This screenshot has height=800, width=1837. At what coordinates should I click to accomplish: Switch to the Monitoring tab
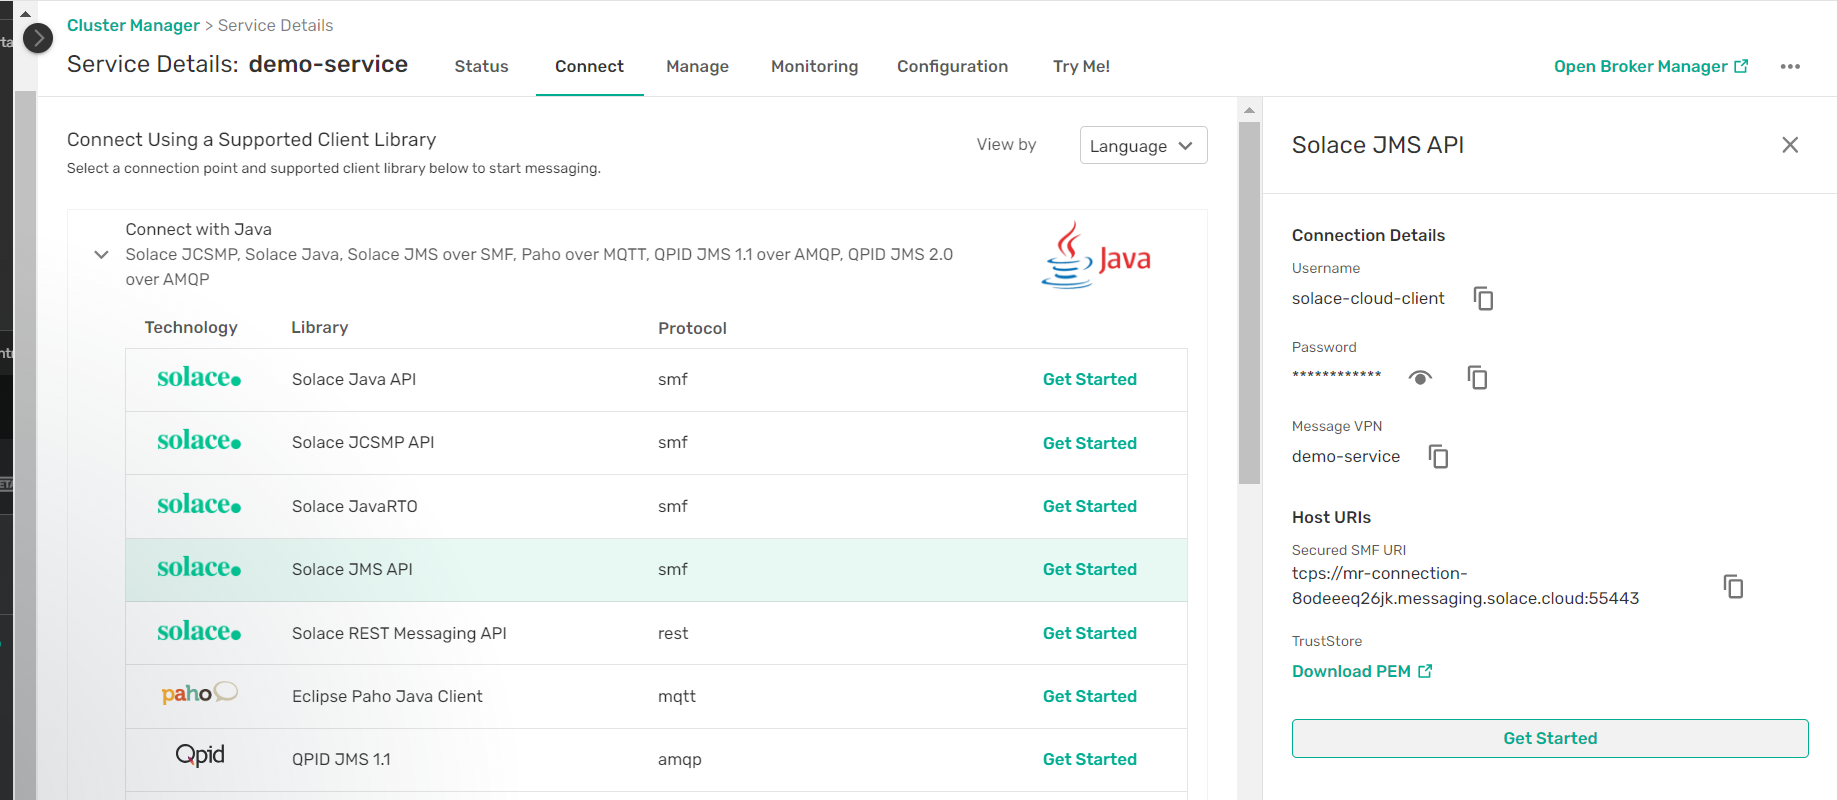pyautogui.click(x=814, y=67)
